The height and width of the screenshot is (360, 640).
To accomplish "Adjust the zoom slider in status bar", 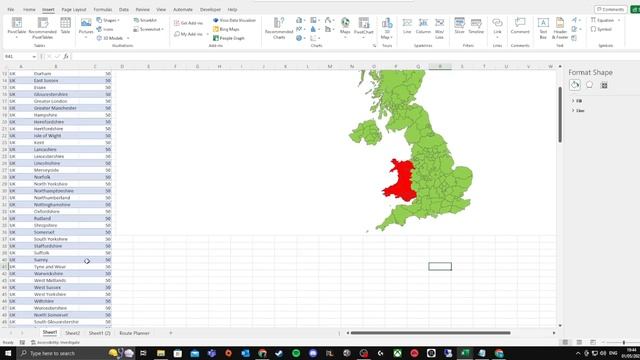I will pos(623,342).
